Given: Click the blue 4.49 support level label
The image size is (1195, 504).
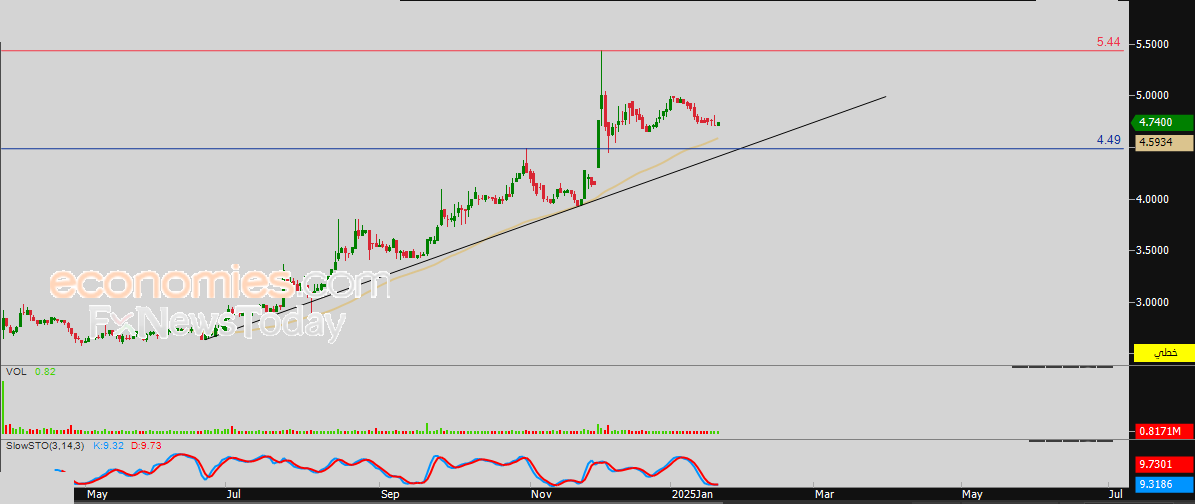Looking at the screenshot, I should [x=1108, y=140].
